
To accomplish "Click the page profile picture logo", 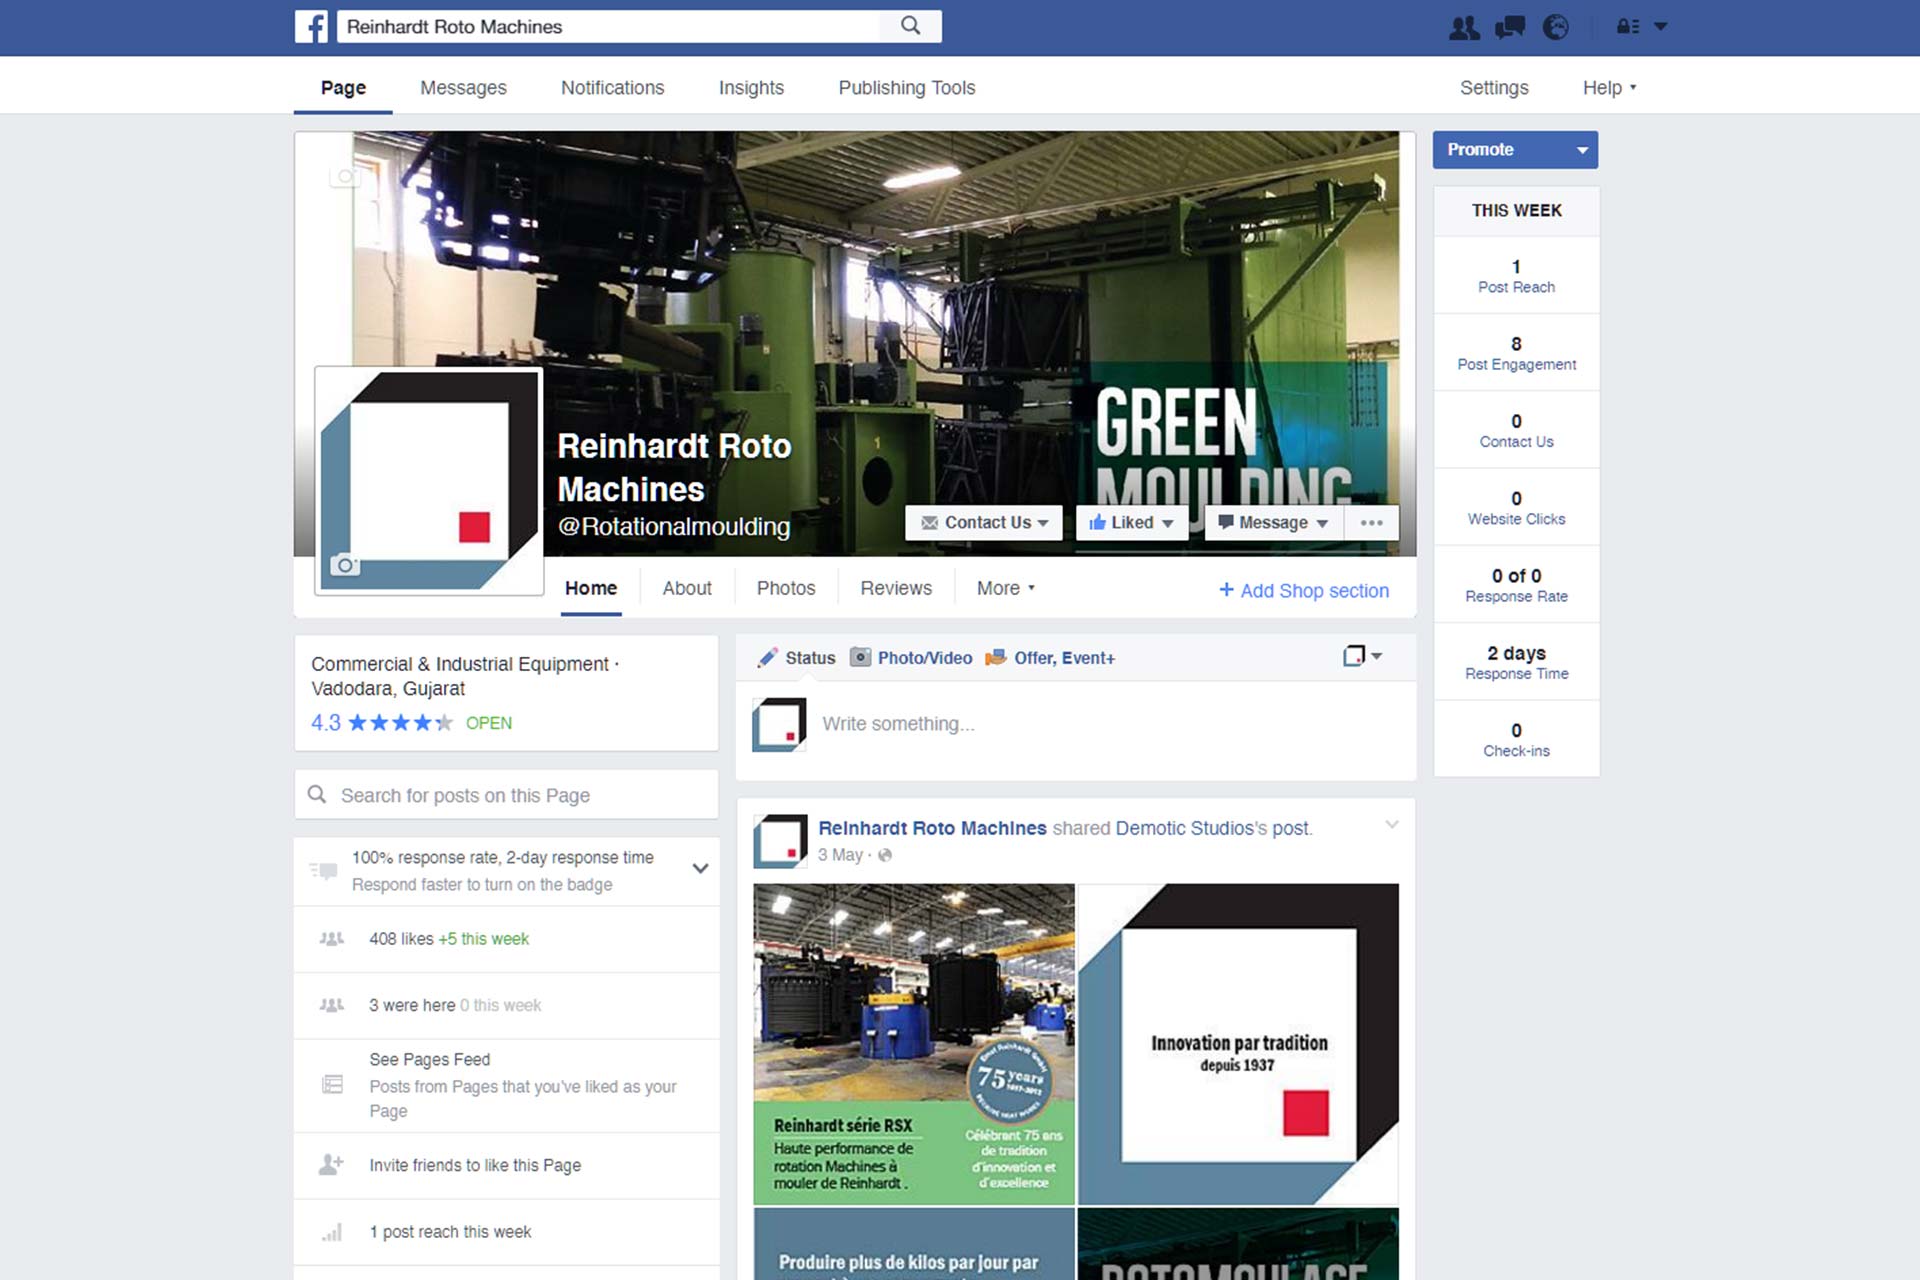I will (x=429, y=481).
